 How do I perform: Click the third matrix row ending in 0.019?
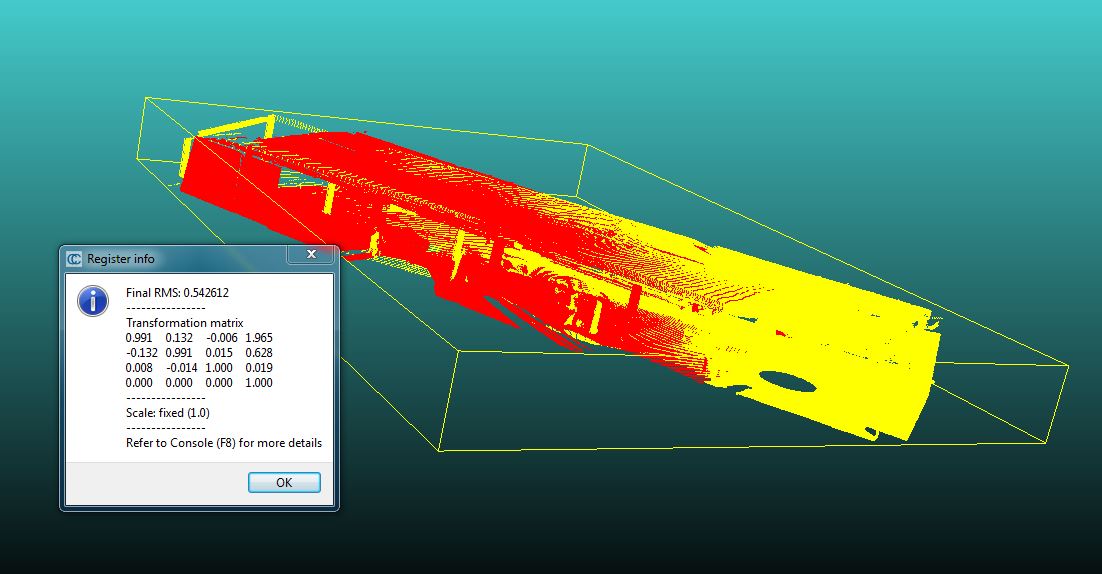pos(199,368)
